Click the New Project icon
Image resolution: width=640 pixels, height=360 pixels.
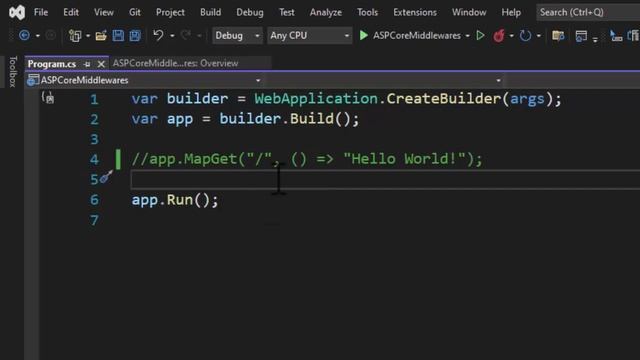pyautogui.click(x=75, y=36)
